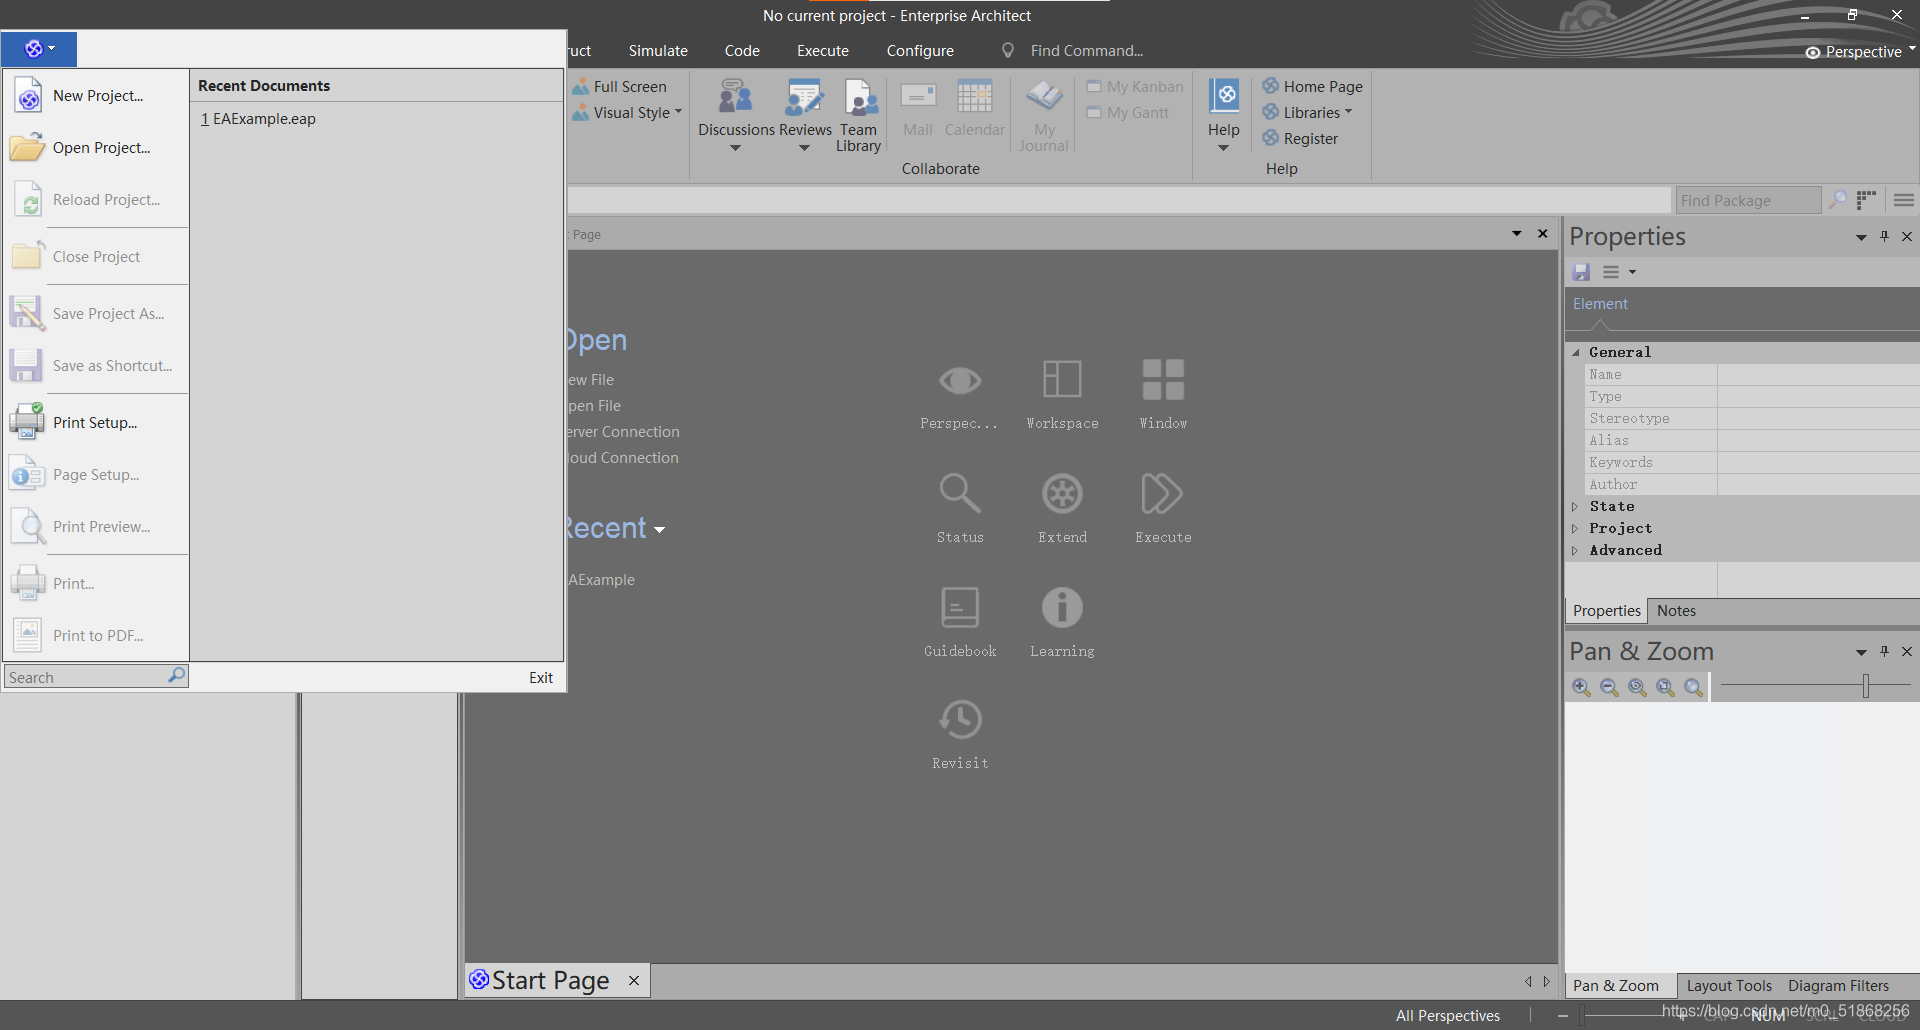Click the Window tiles icon
The height and width of the screenshot is (1030, 1920).
pyautogui.click(x=1163, y=380)
